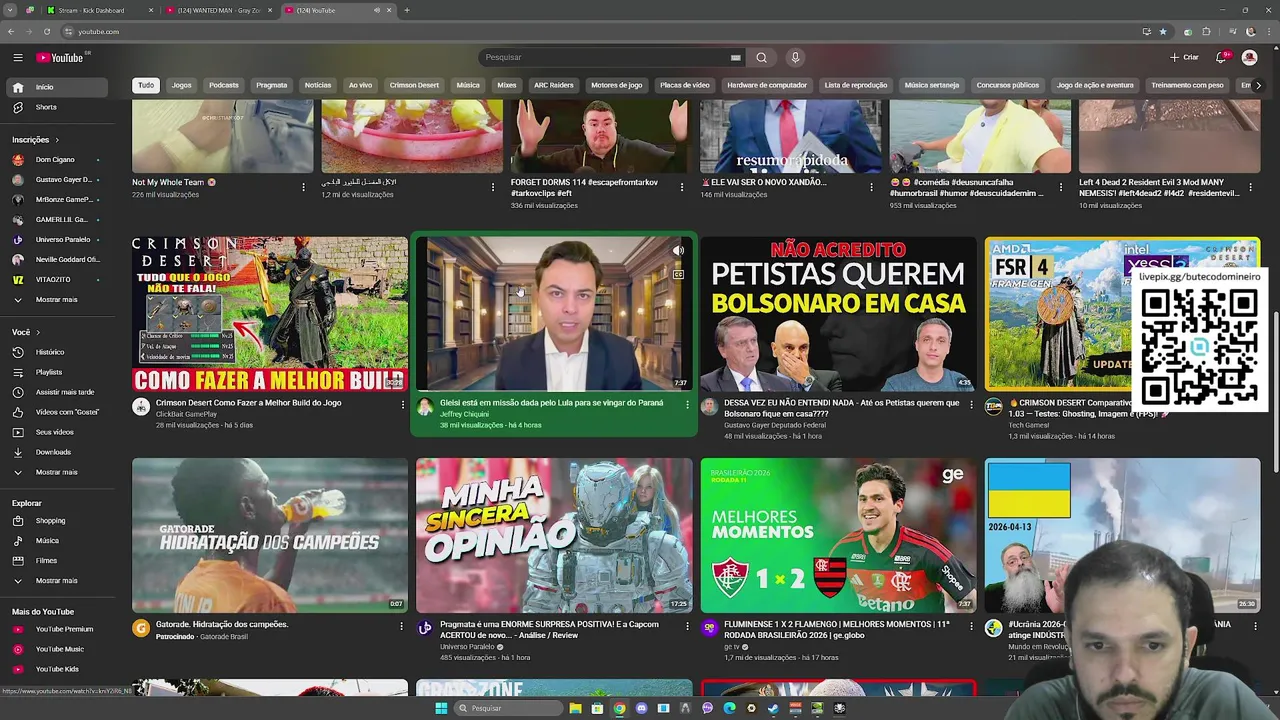Select the Podcasts filter chip

(224, 85)
